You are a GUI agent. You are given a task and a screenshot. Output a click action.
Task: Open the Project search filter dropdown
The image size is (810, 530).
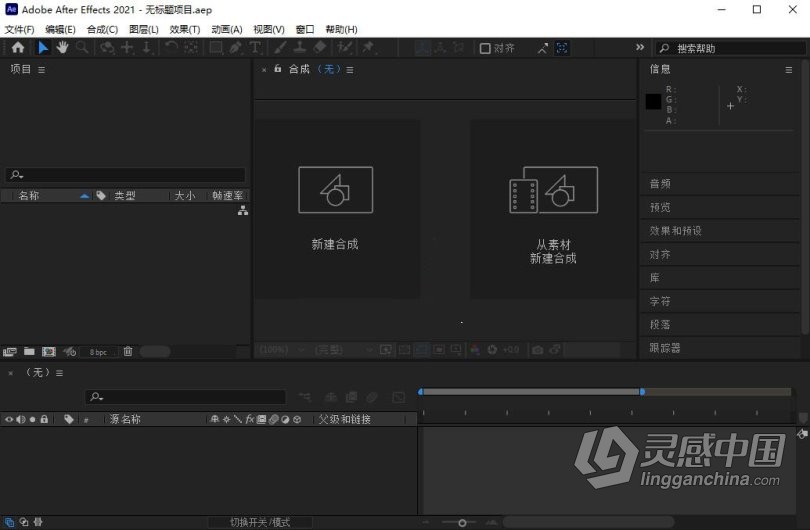pyautogui.click(x=17, y=175)
